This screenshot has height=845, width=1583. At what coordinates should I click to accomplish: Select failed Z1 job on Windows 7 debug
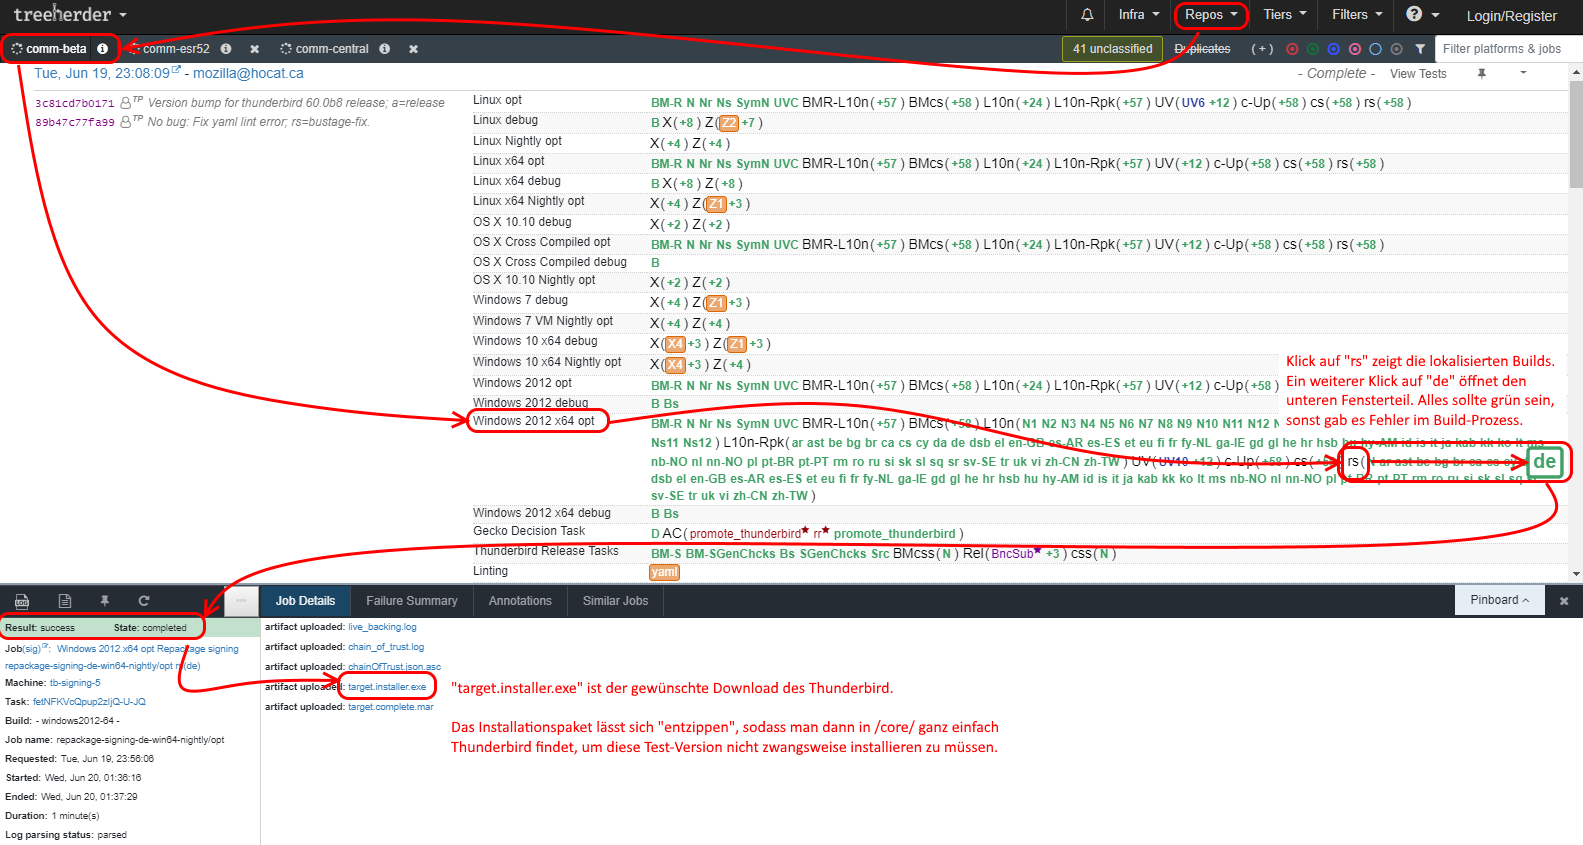click(716, 303)
